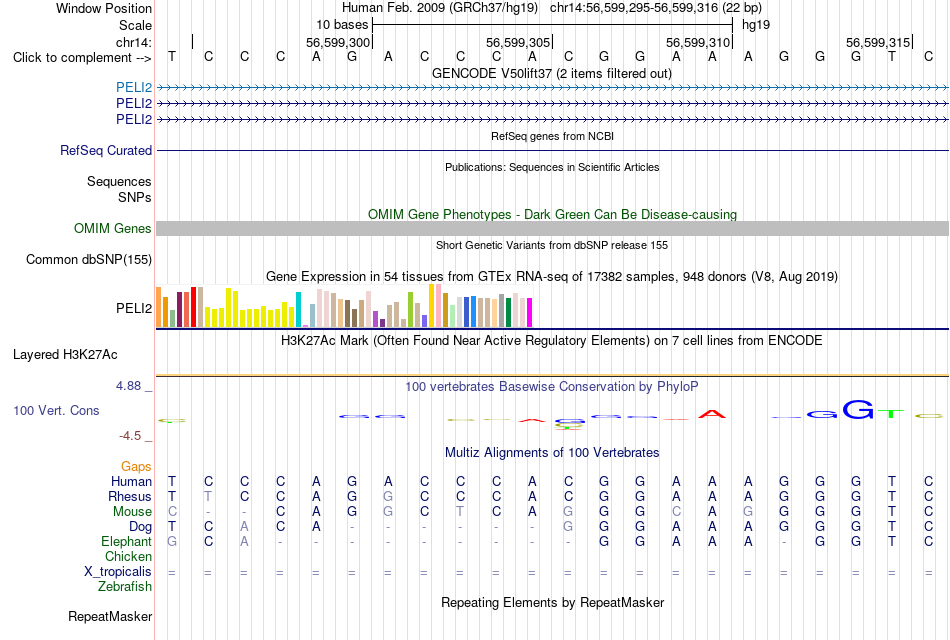Click the RefSeq Curated intron line
The height and width of the screenshot is (640, 950).
(552, 150)
